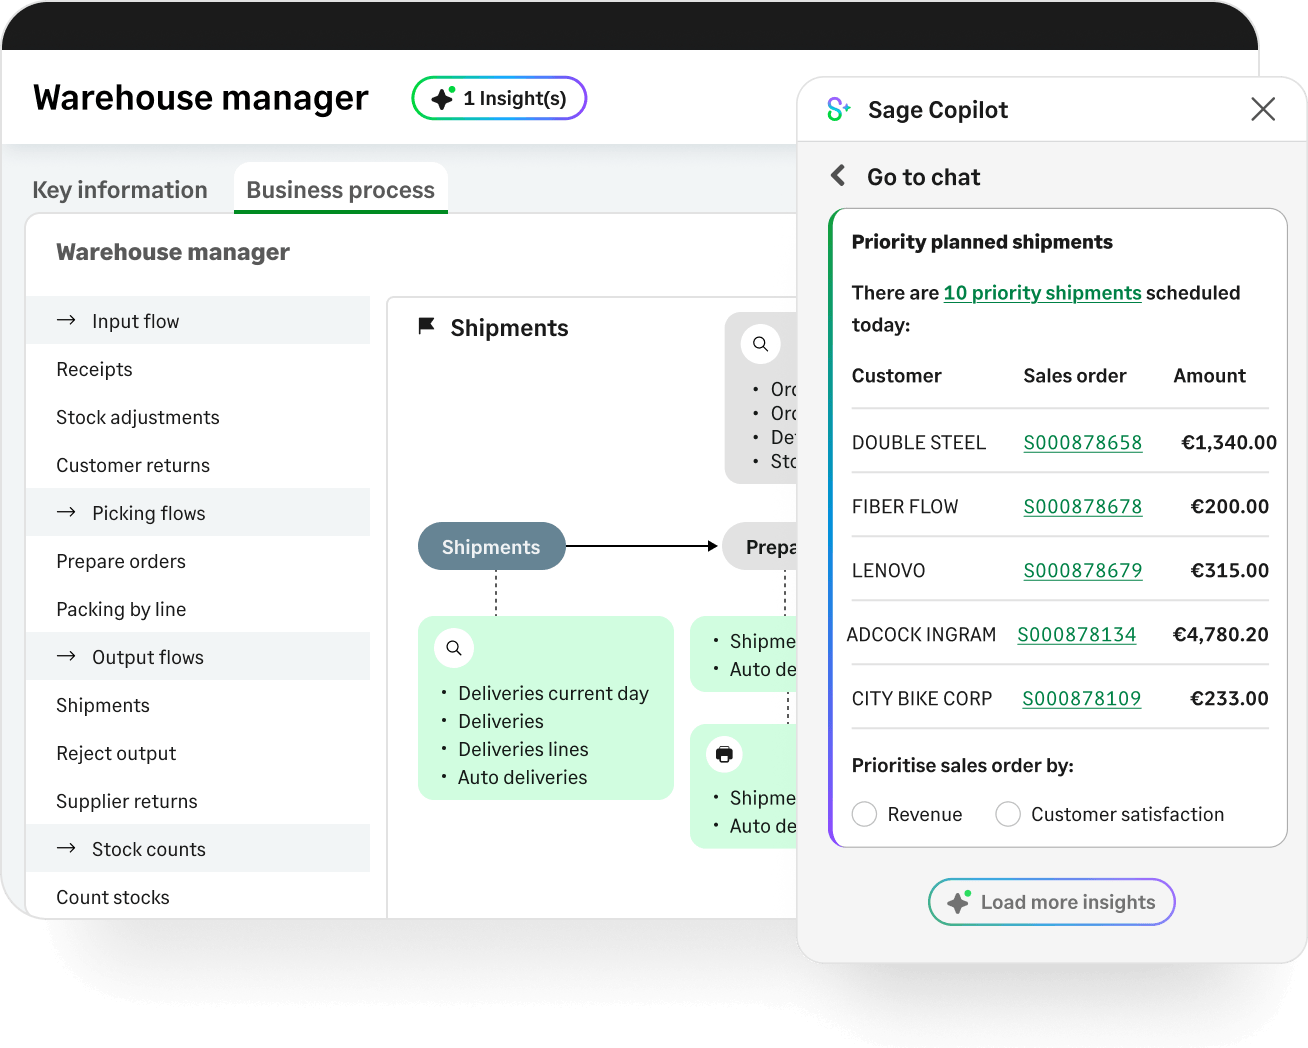Image resolution: width=1308 pixels, height=1048 pixels.
Task: Click the arrow icon beside Input flow
Action: pyautogui.click(x=67, y=320)
